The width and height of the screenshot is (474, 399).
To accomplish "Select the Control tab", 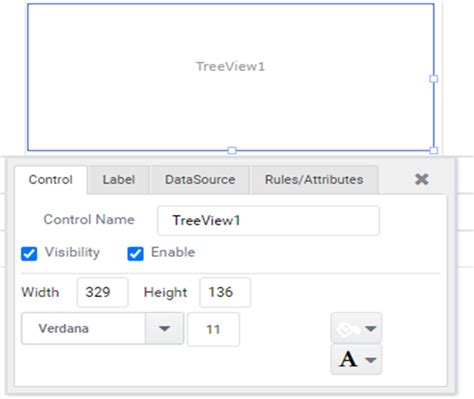I will click(51, 180).
